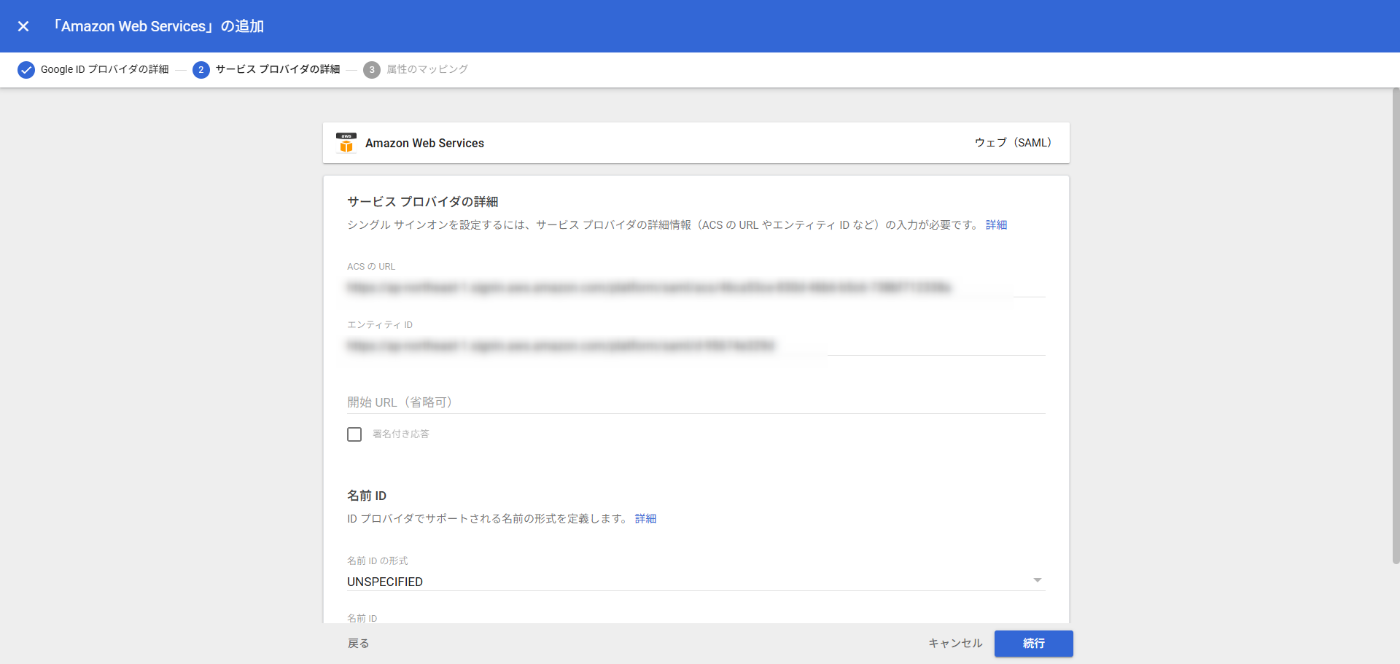Click the completed step checkmark icon
The height and width of the screenshot is (664, 1400).
pos(26,70)
